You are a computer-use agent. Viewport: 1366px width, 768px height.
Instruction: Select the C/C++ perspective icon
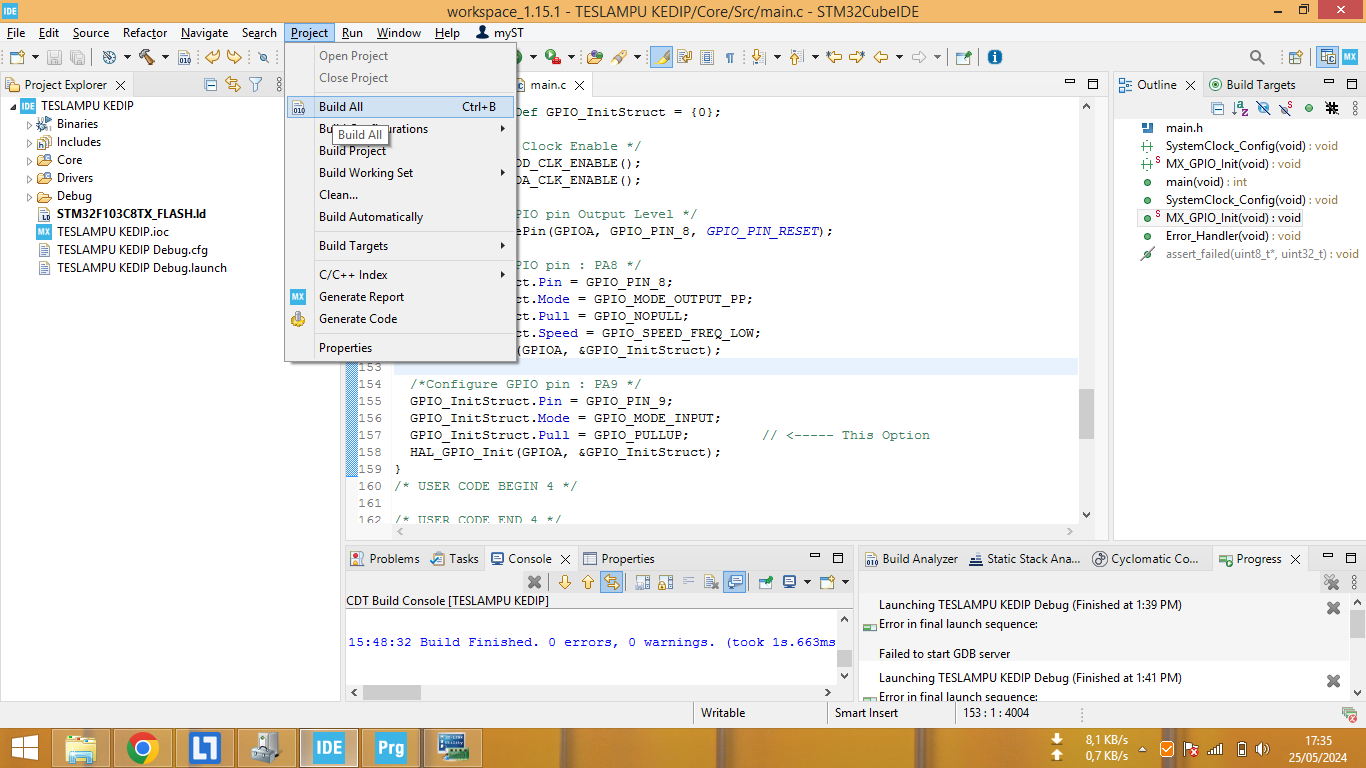pos(1328,57)
